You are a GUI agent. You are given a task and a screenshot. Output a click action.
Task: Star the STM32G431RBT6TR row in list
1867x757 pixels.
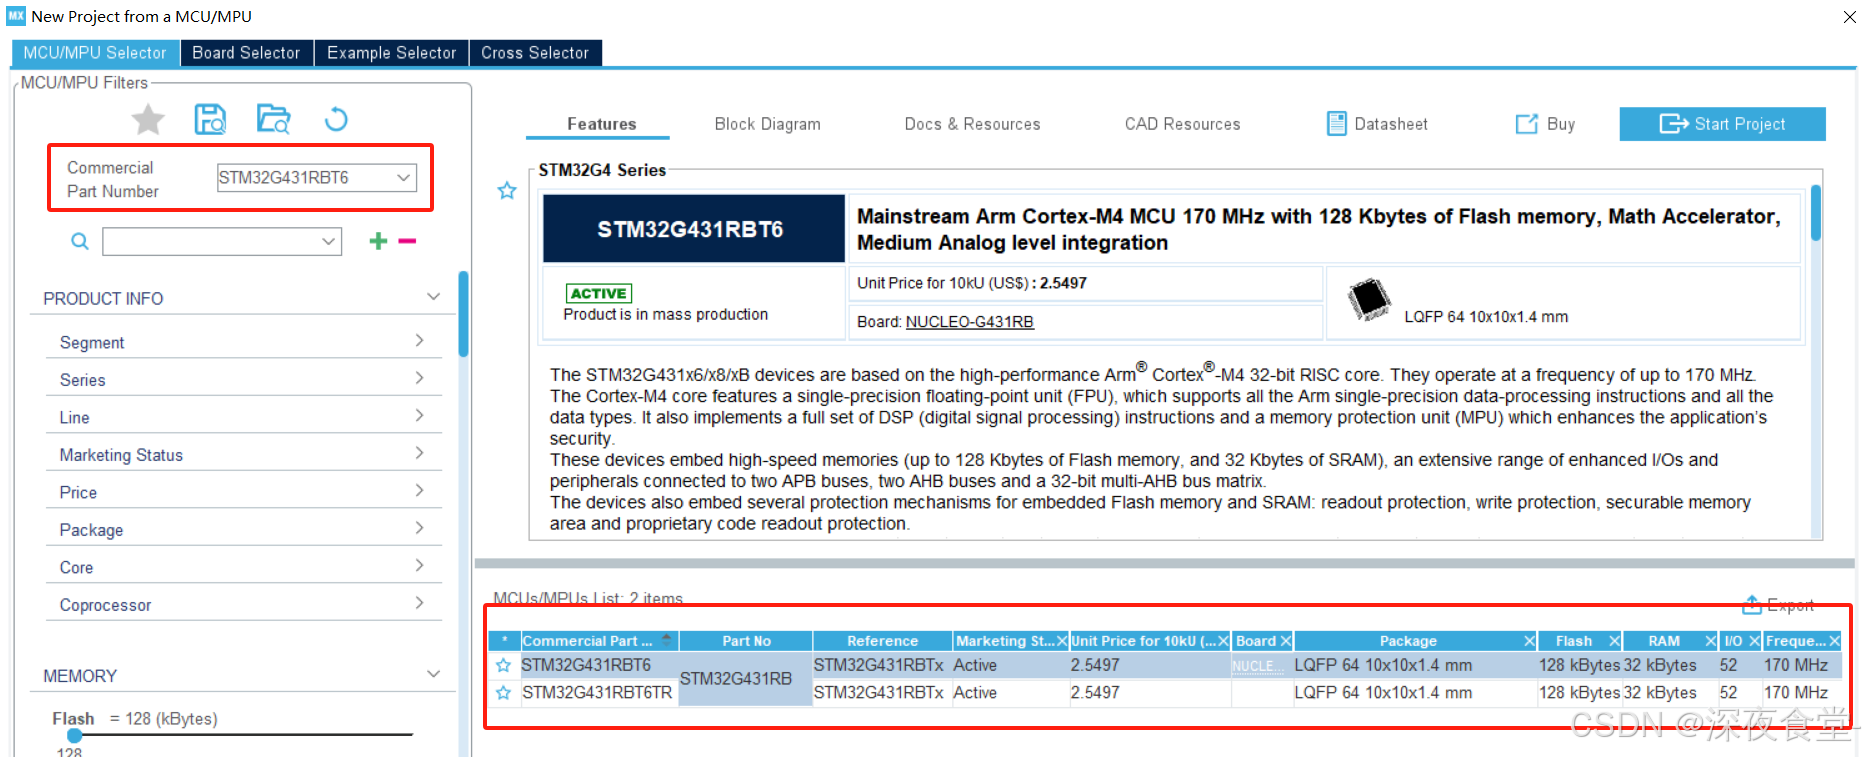click(503, 692)
